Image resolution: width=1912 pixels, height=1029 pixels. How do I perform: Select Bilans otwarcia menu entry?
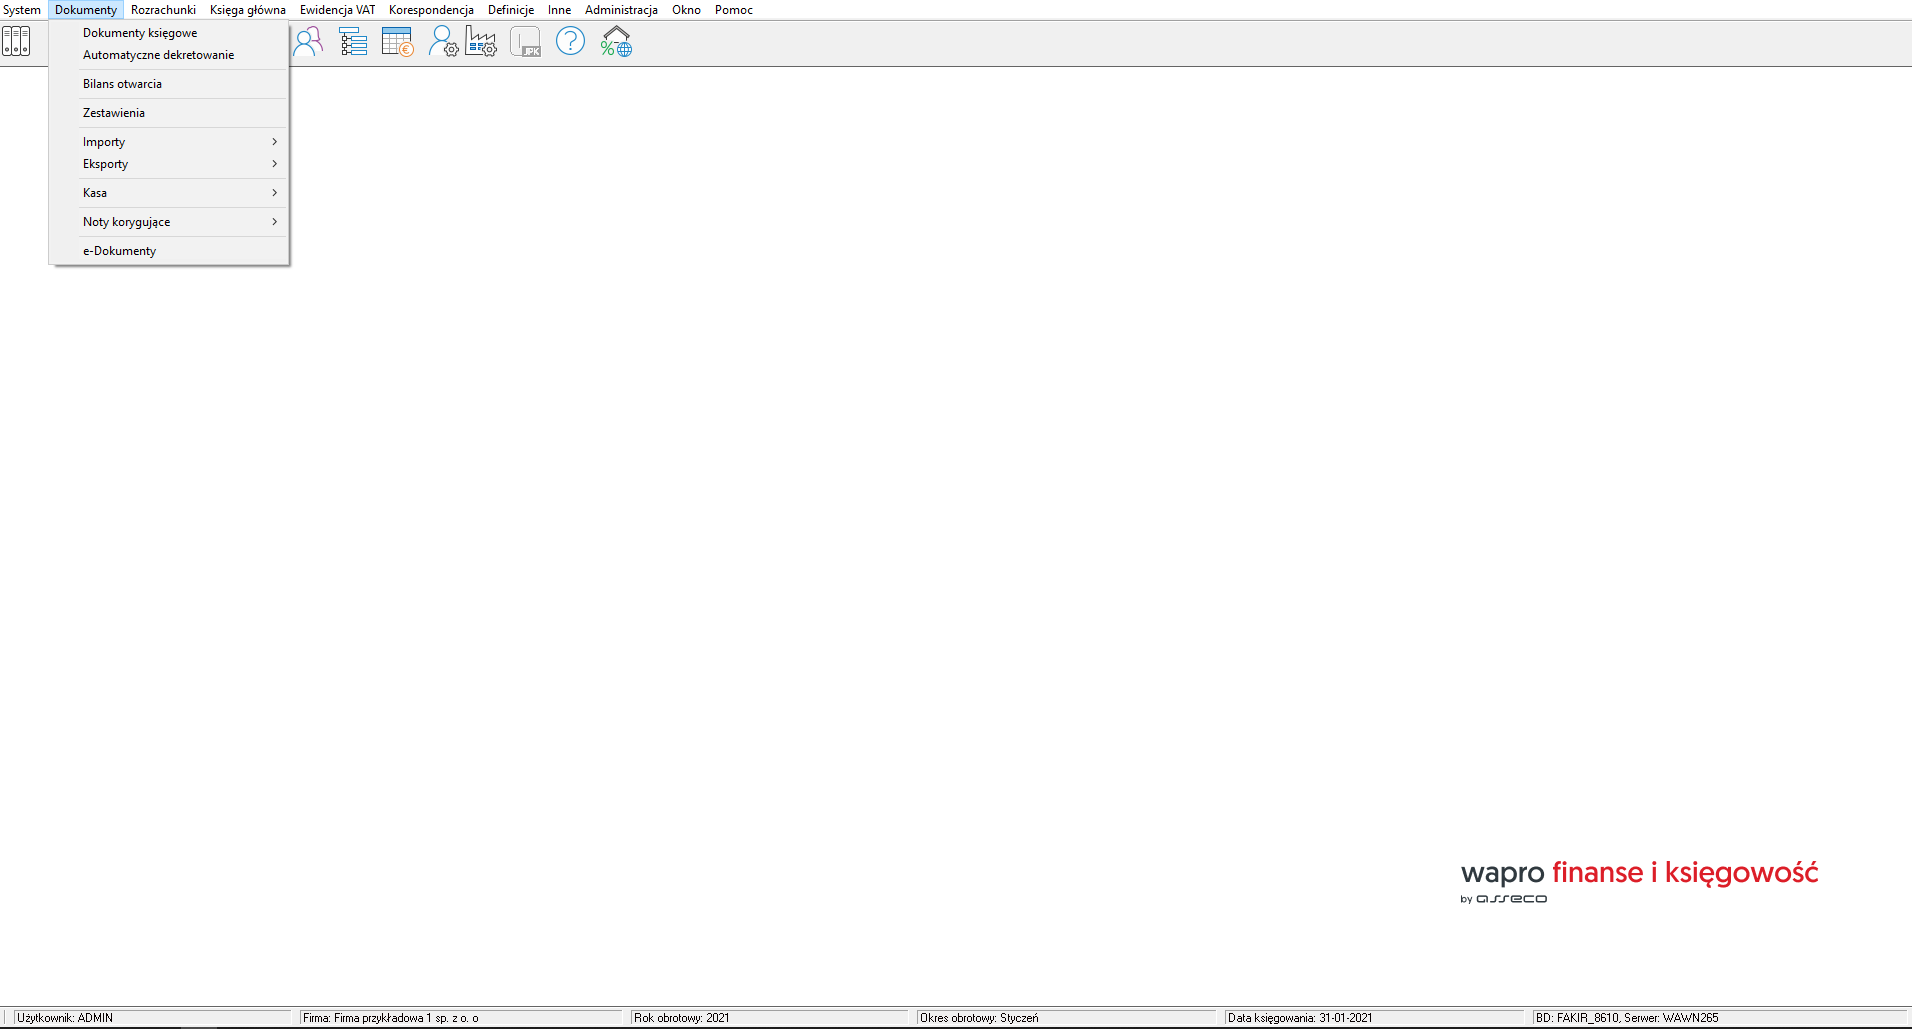tap(169, 84)
